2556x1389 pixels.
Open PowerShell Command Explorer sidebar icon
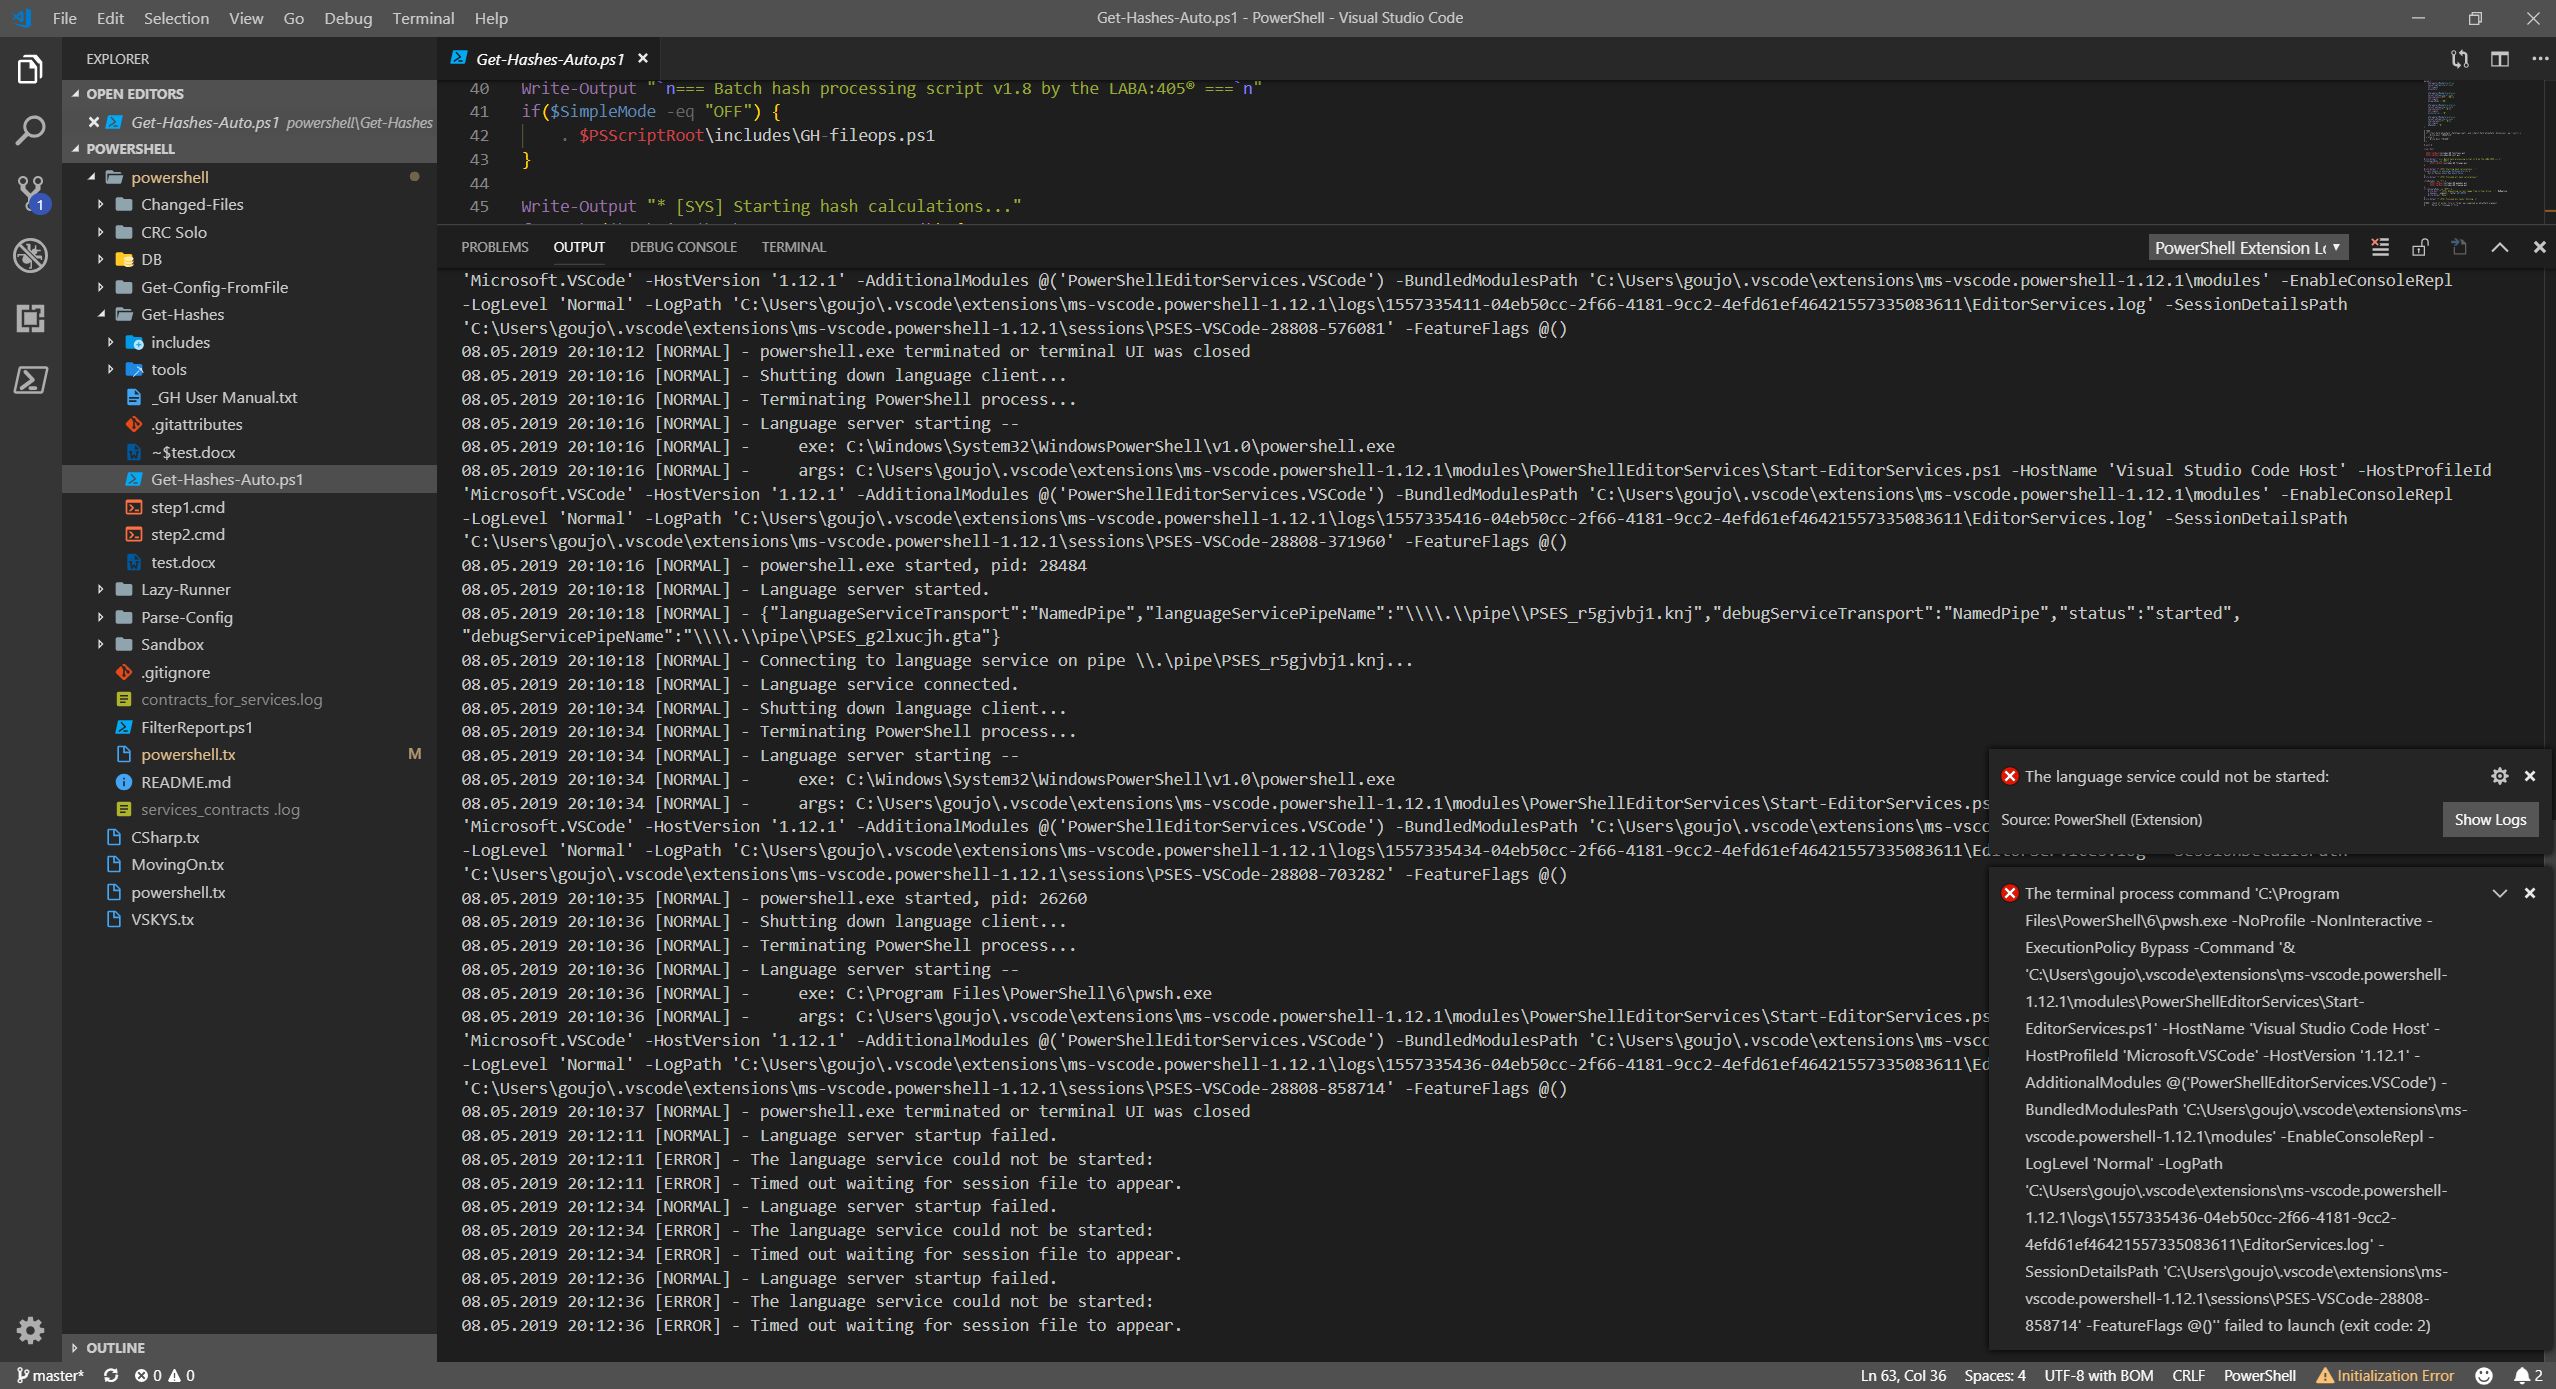(30, 380)
